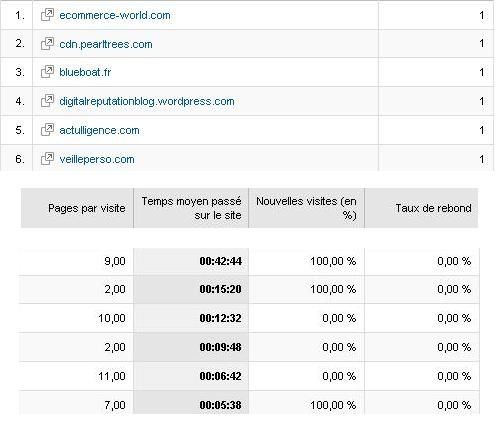The width and height of the screenshot is (496, 421).
Task: Click external link icon beside actulligence.com
Action: [47, 130]
